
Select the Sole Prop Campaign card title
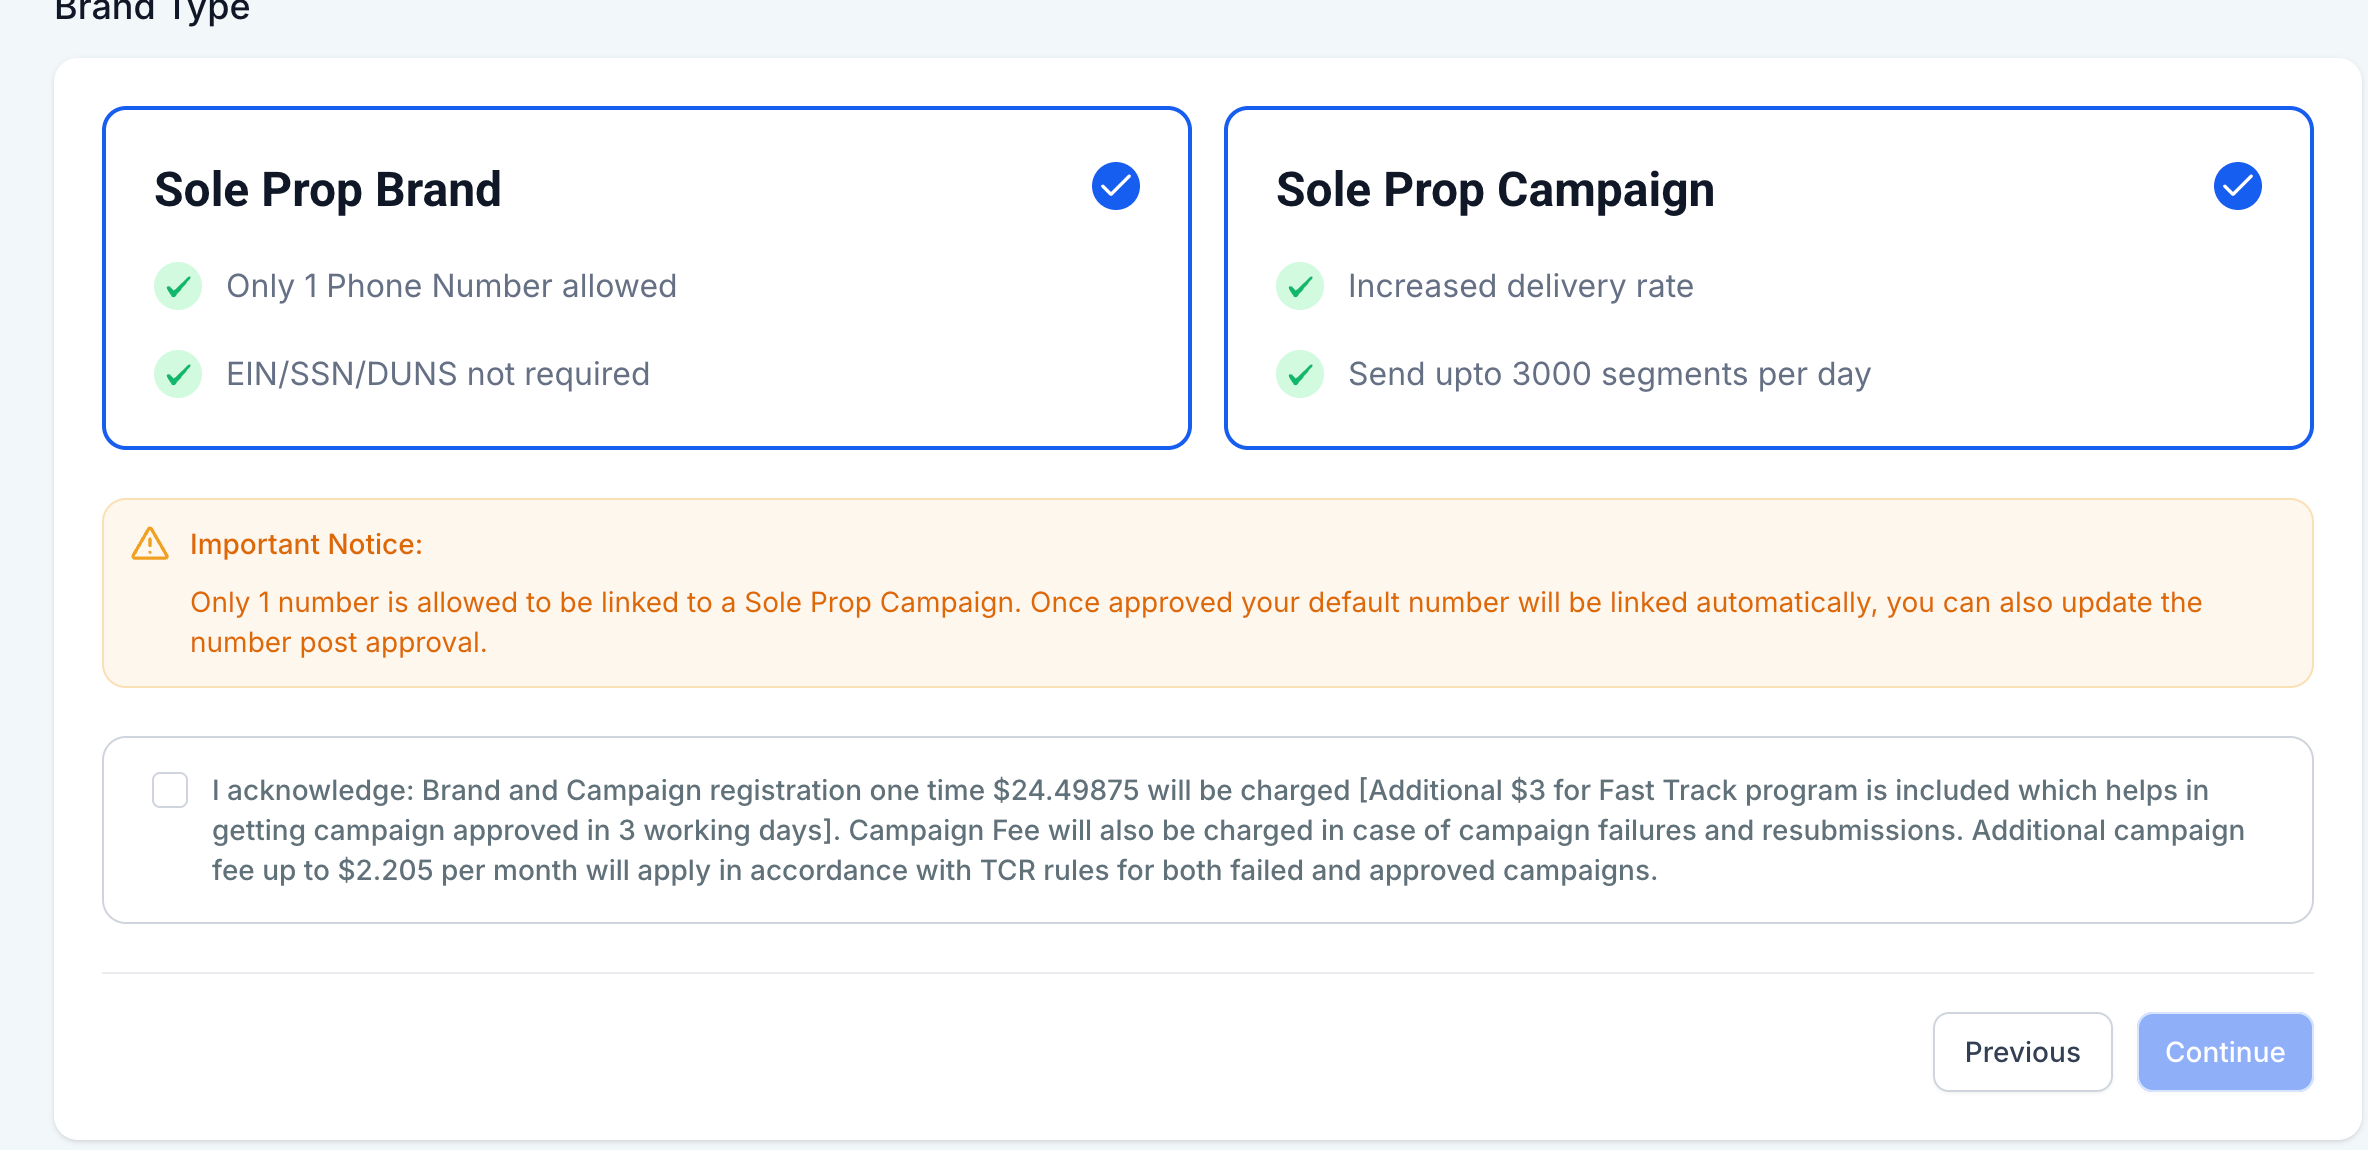coord(1495,190)
